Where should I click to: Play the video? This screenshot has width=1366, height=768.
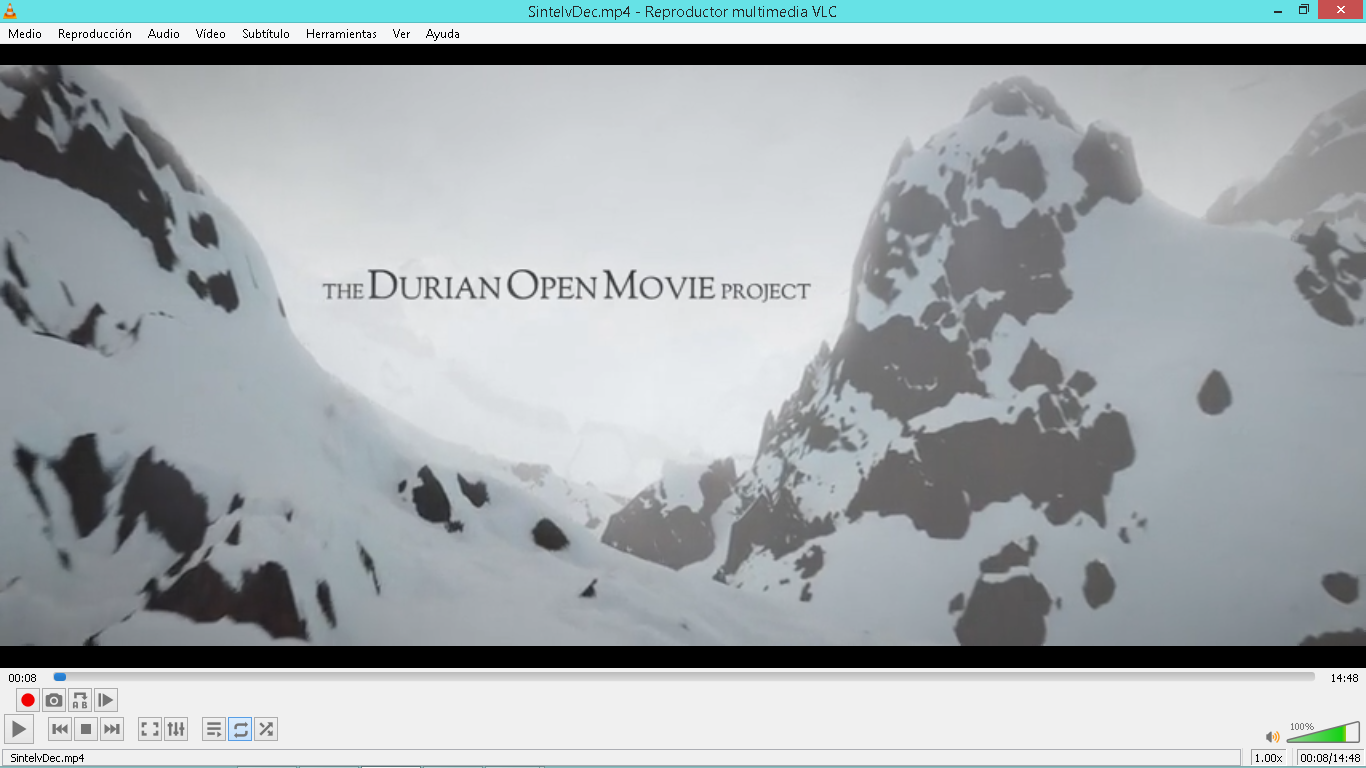pyautogui.click(x=19, y=729)
